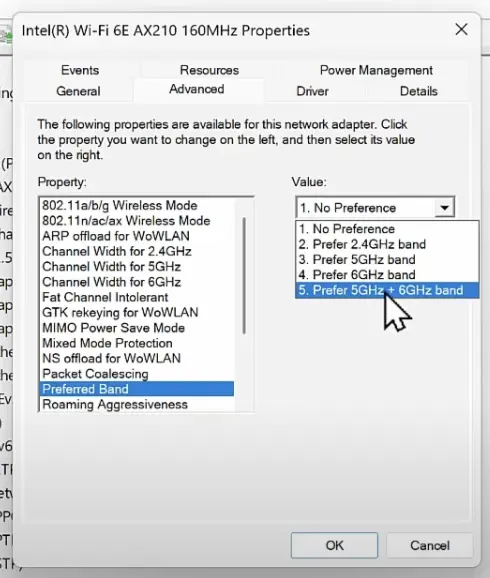Open the Driver tab
The image size is (490, 578).
coord(312,91)
